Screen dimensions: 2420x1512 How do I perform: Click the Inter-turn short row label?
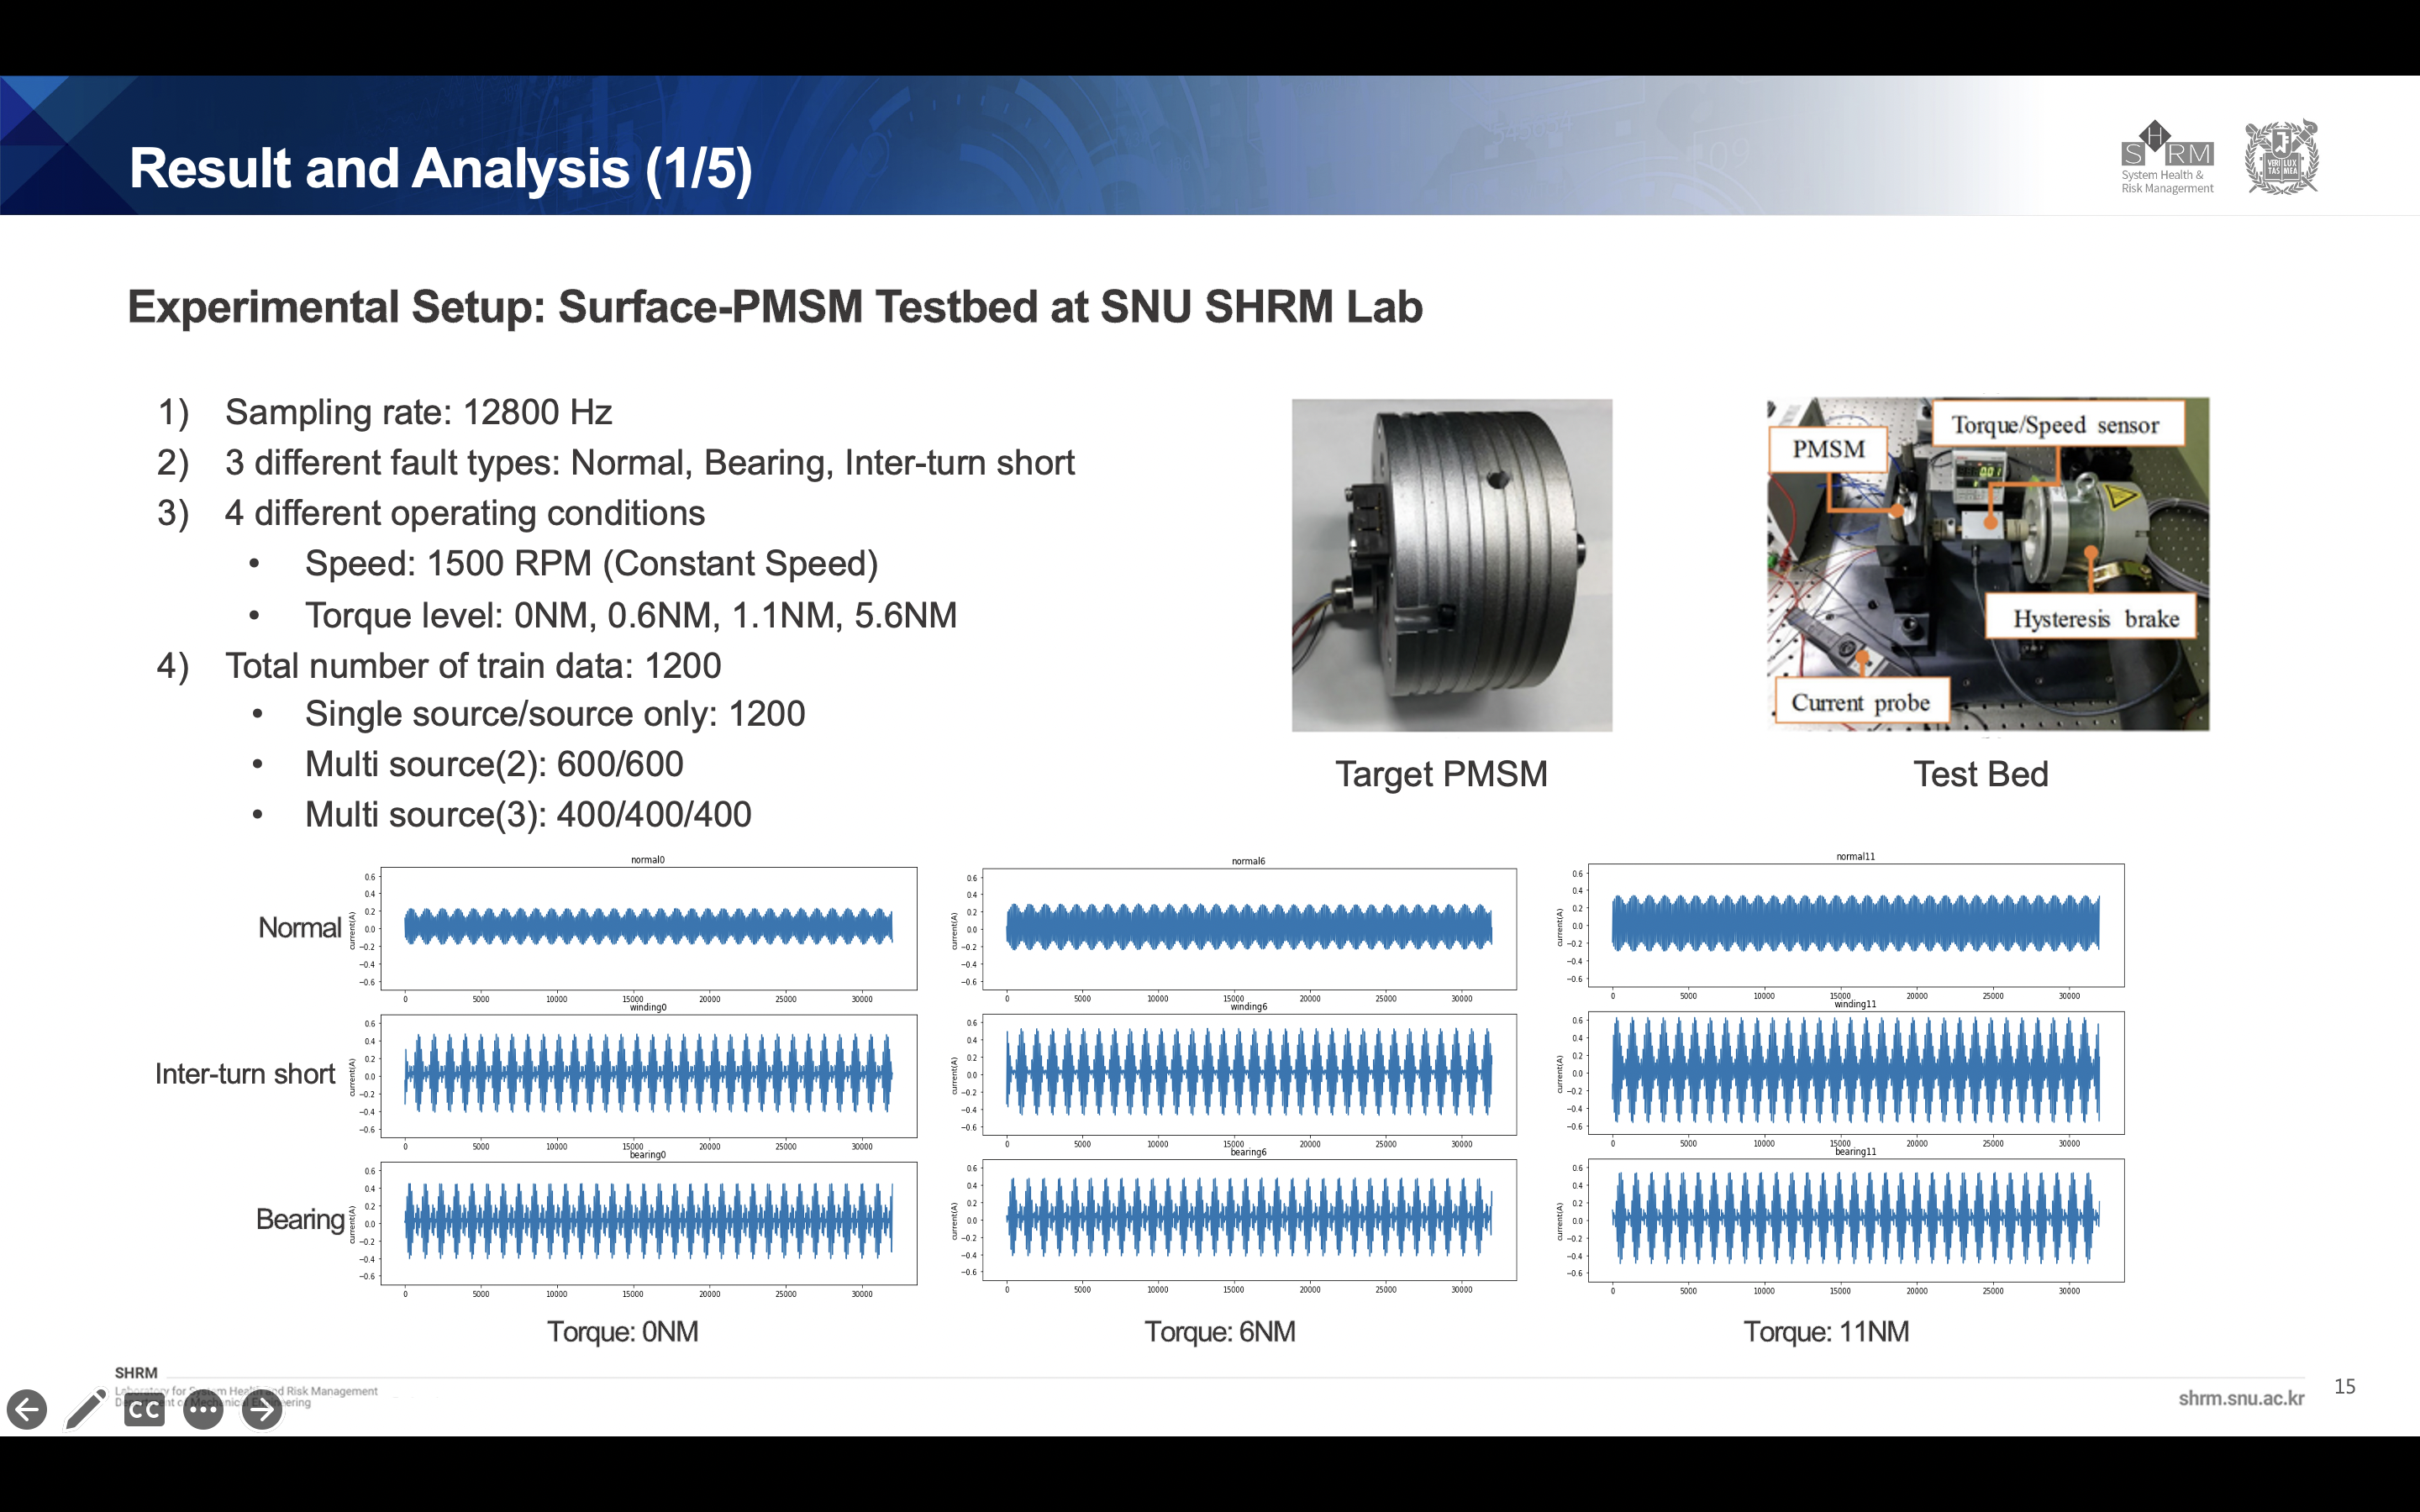tap(245, 1074)
